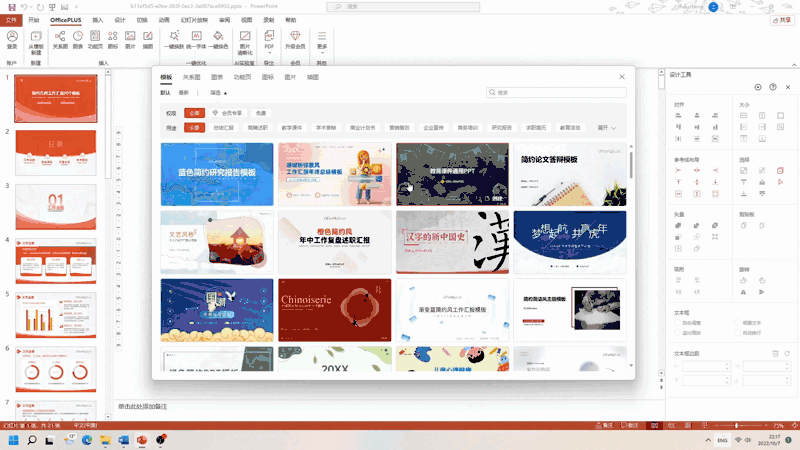The image size is (800, 450).
Task: Click the template dialog vertical scrollbar
Action: (631, 163)
